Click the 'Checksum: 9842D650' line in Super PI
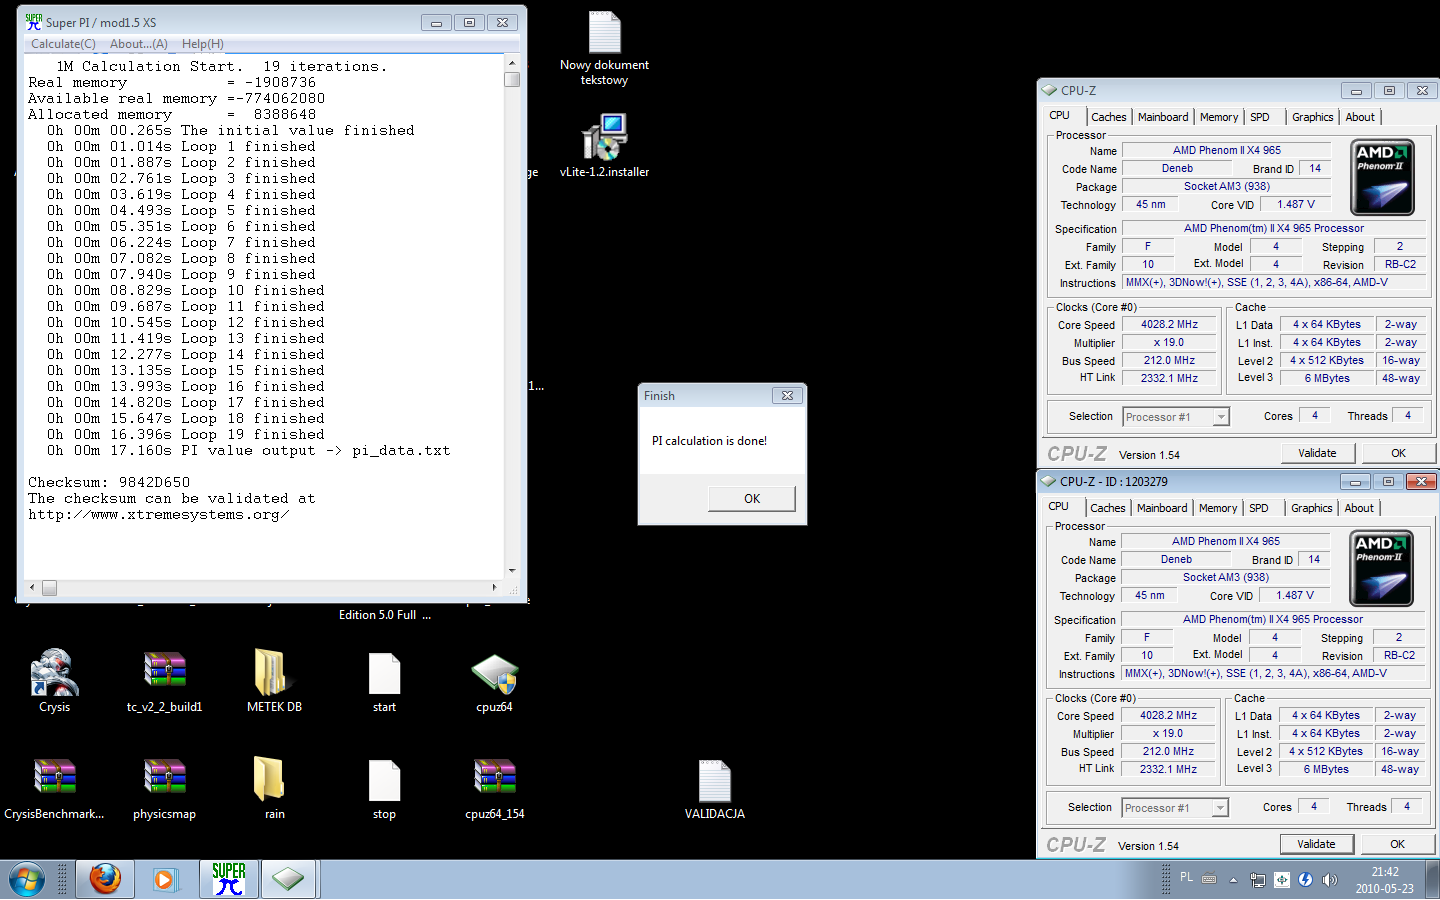Image resolution: width=1440 pixels, height=900 pixels. (109, 482)
